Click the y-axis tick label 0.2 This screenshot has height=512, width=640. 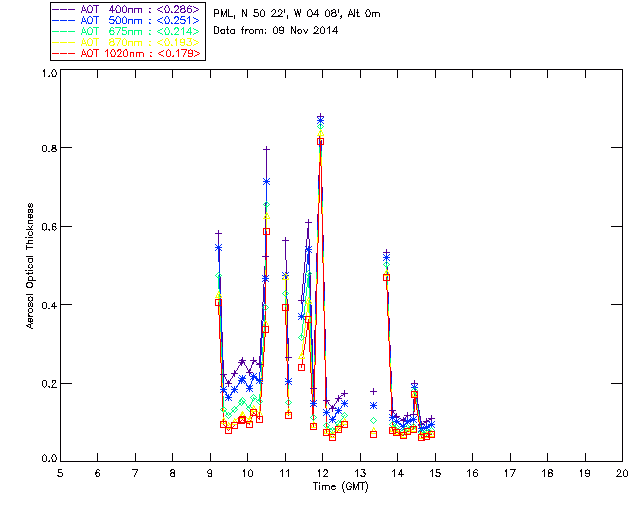(x=49, y=384)
